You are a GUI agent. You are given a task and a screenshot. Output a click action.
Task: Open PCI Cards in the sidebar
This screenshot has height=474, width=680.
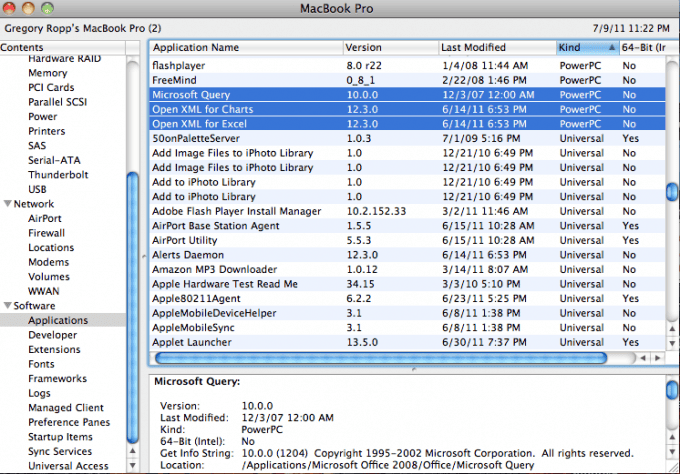coord(51,87)
